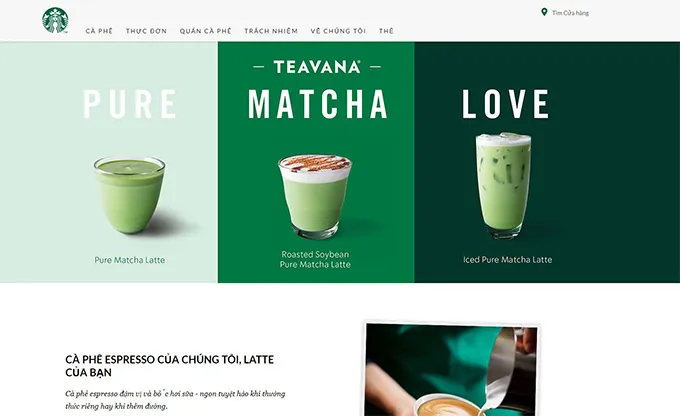Viewport: 680px width, 416px height.
Task: Click the LOVE banner headline
Action: 506,104
